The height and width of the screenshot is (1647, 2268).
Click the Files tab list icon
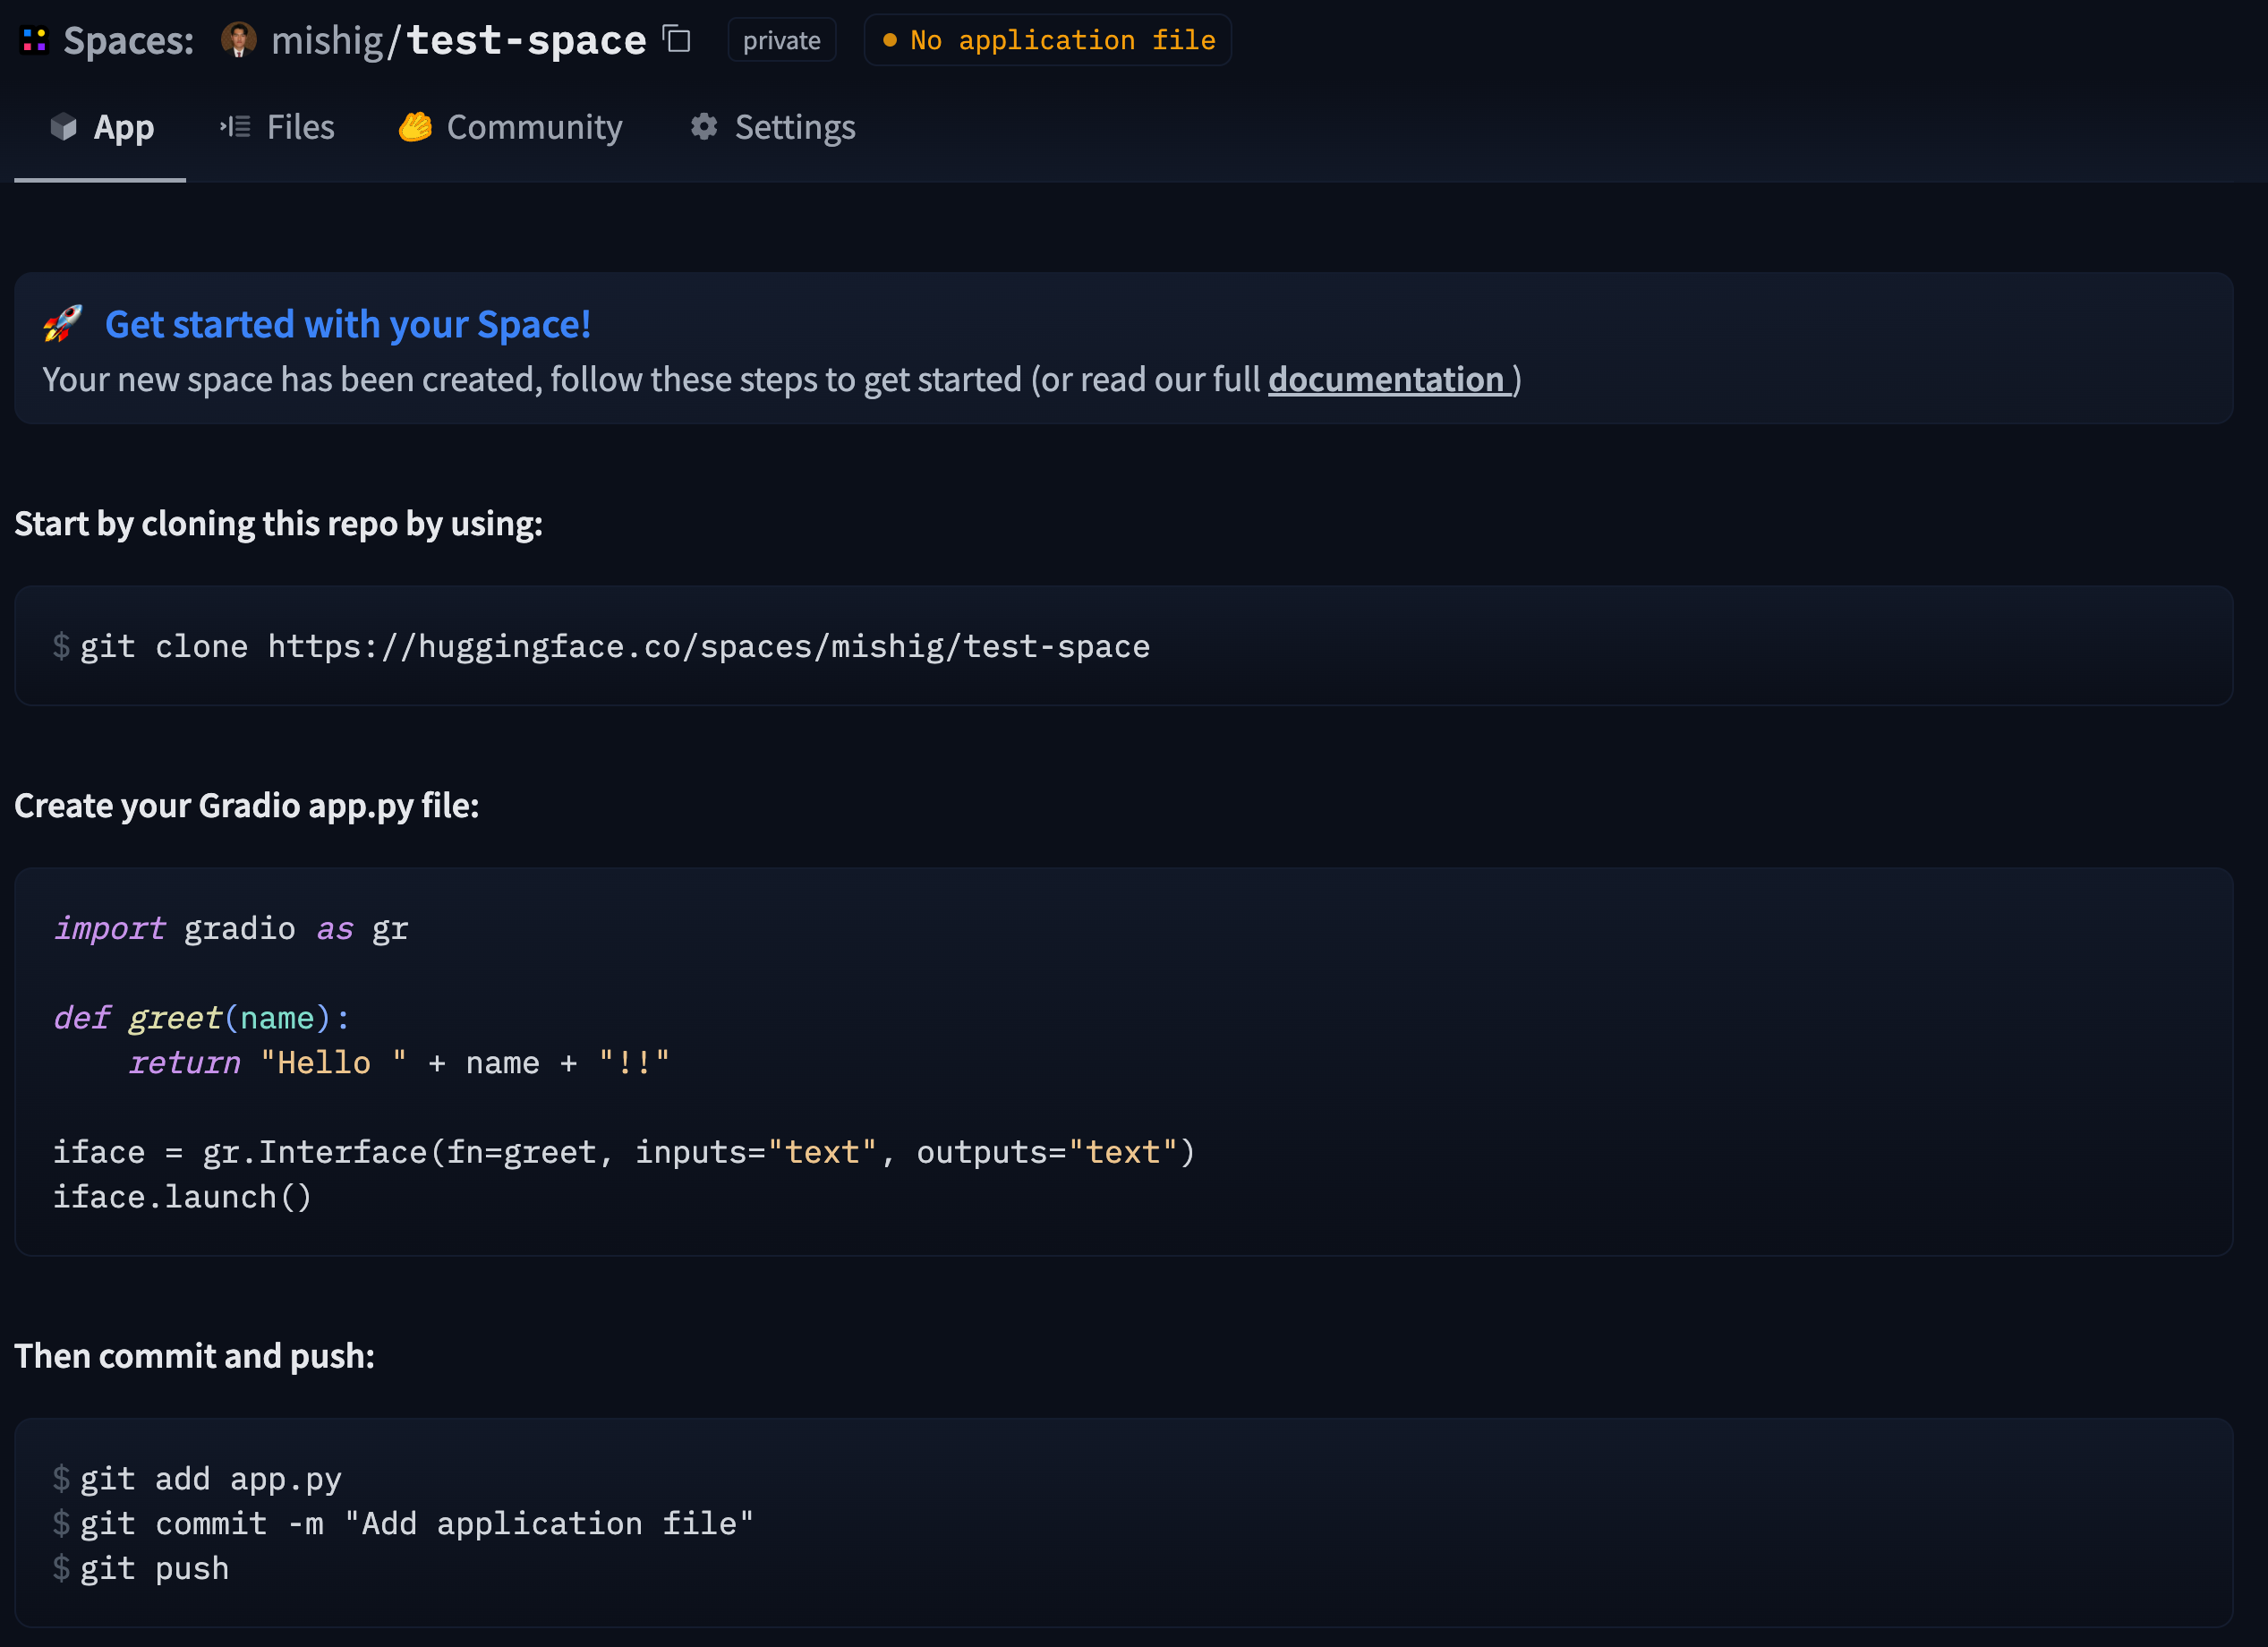click(235, 127)
